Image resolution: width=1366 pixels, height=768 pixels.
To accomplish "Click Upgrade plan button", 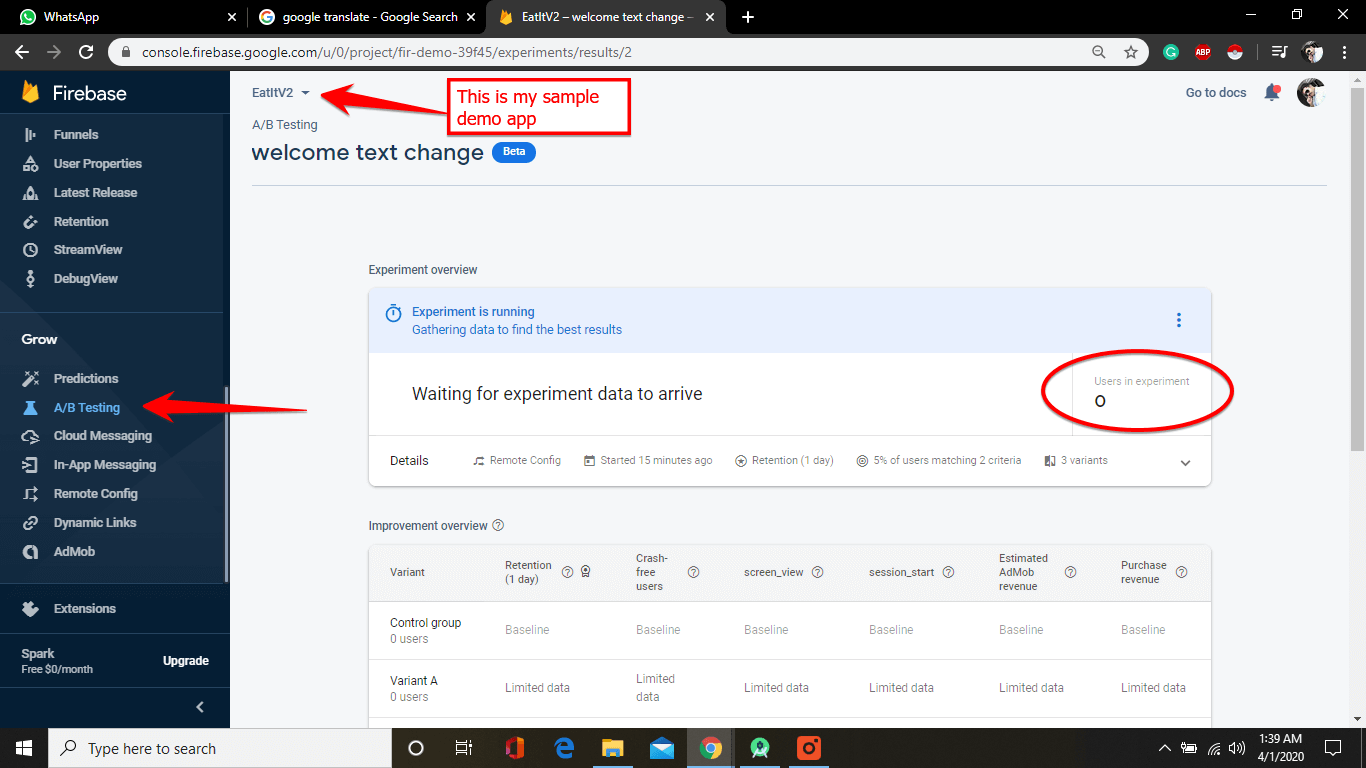I will pos(186,661).
